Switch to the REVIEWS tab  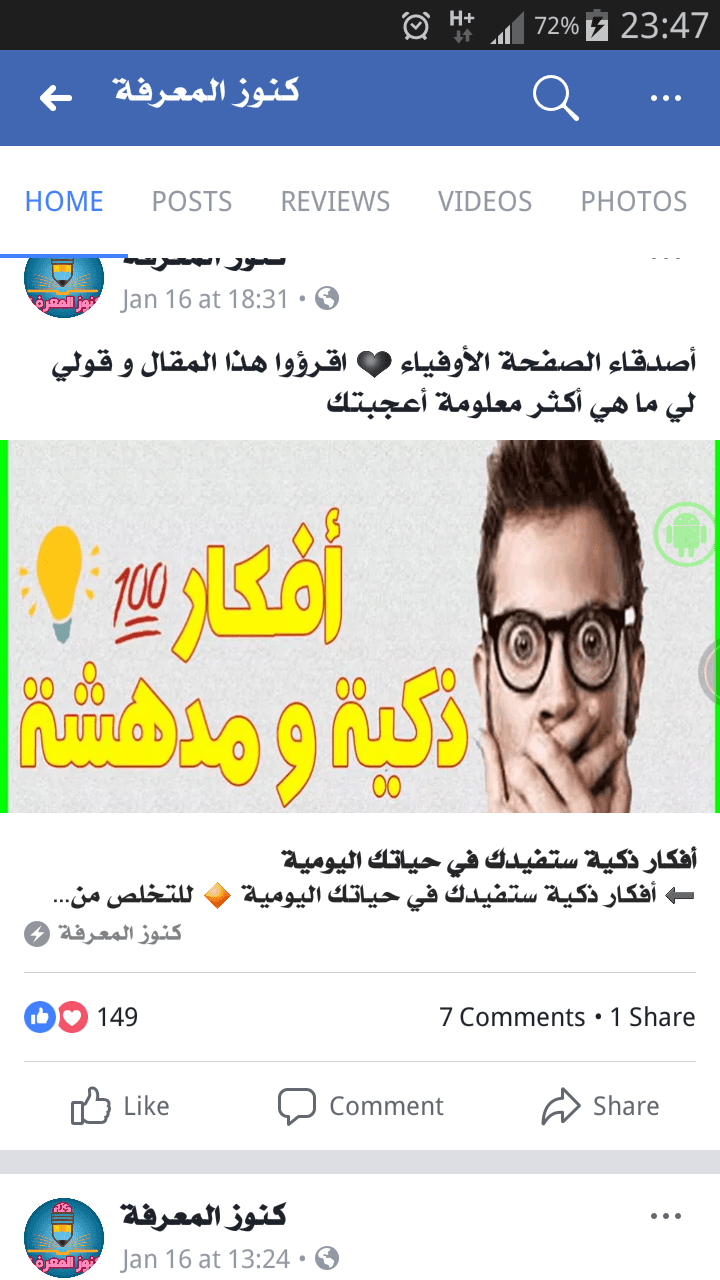tap(335, 201)
